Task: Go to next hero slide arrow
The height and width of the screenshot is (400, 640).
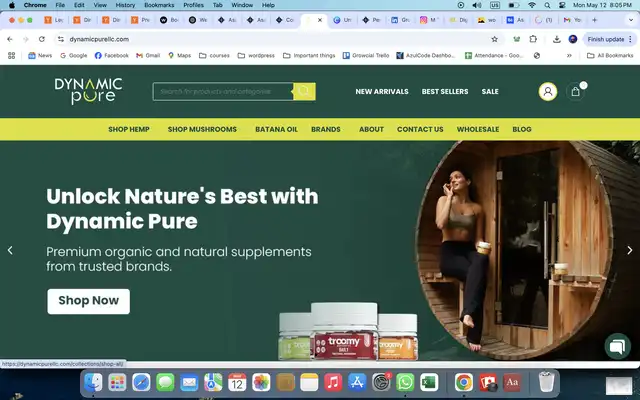Action: click(x=630, y=250)
